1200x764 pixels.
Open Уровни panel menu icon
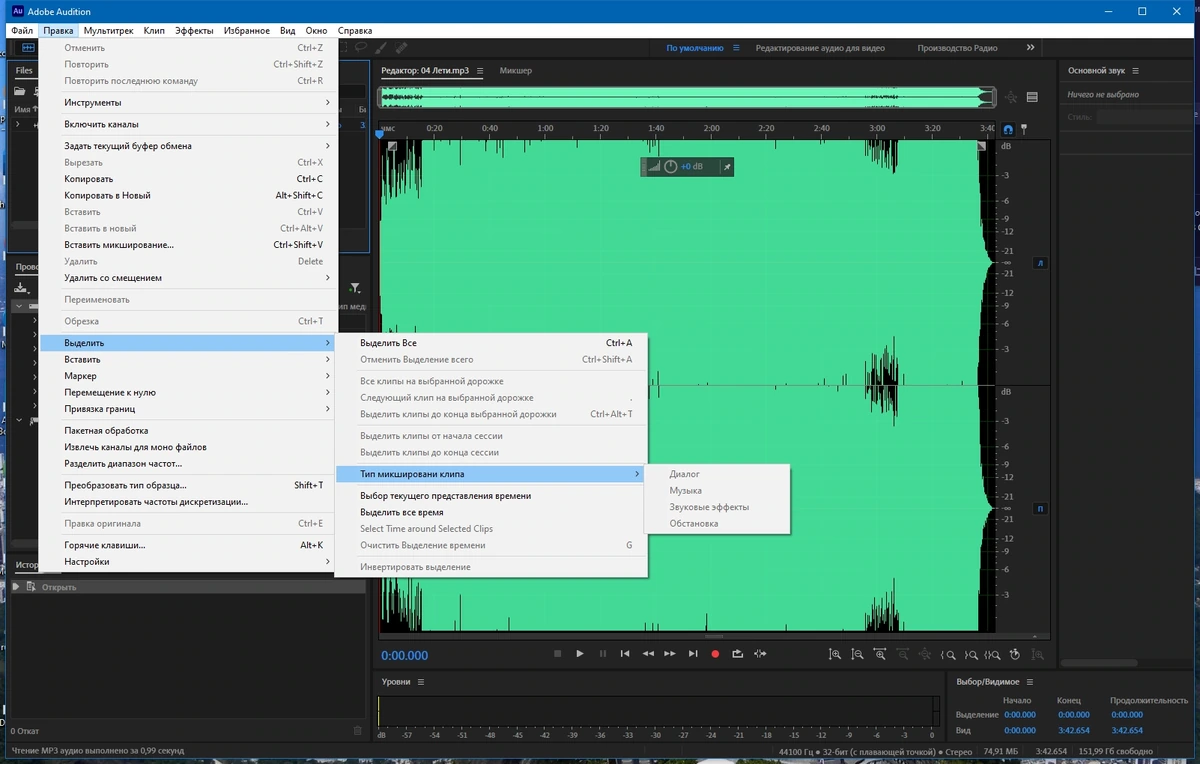(x=421, y=682)
